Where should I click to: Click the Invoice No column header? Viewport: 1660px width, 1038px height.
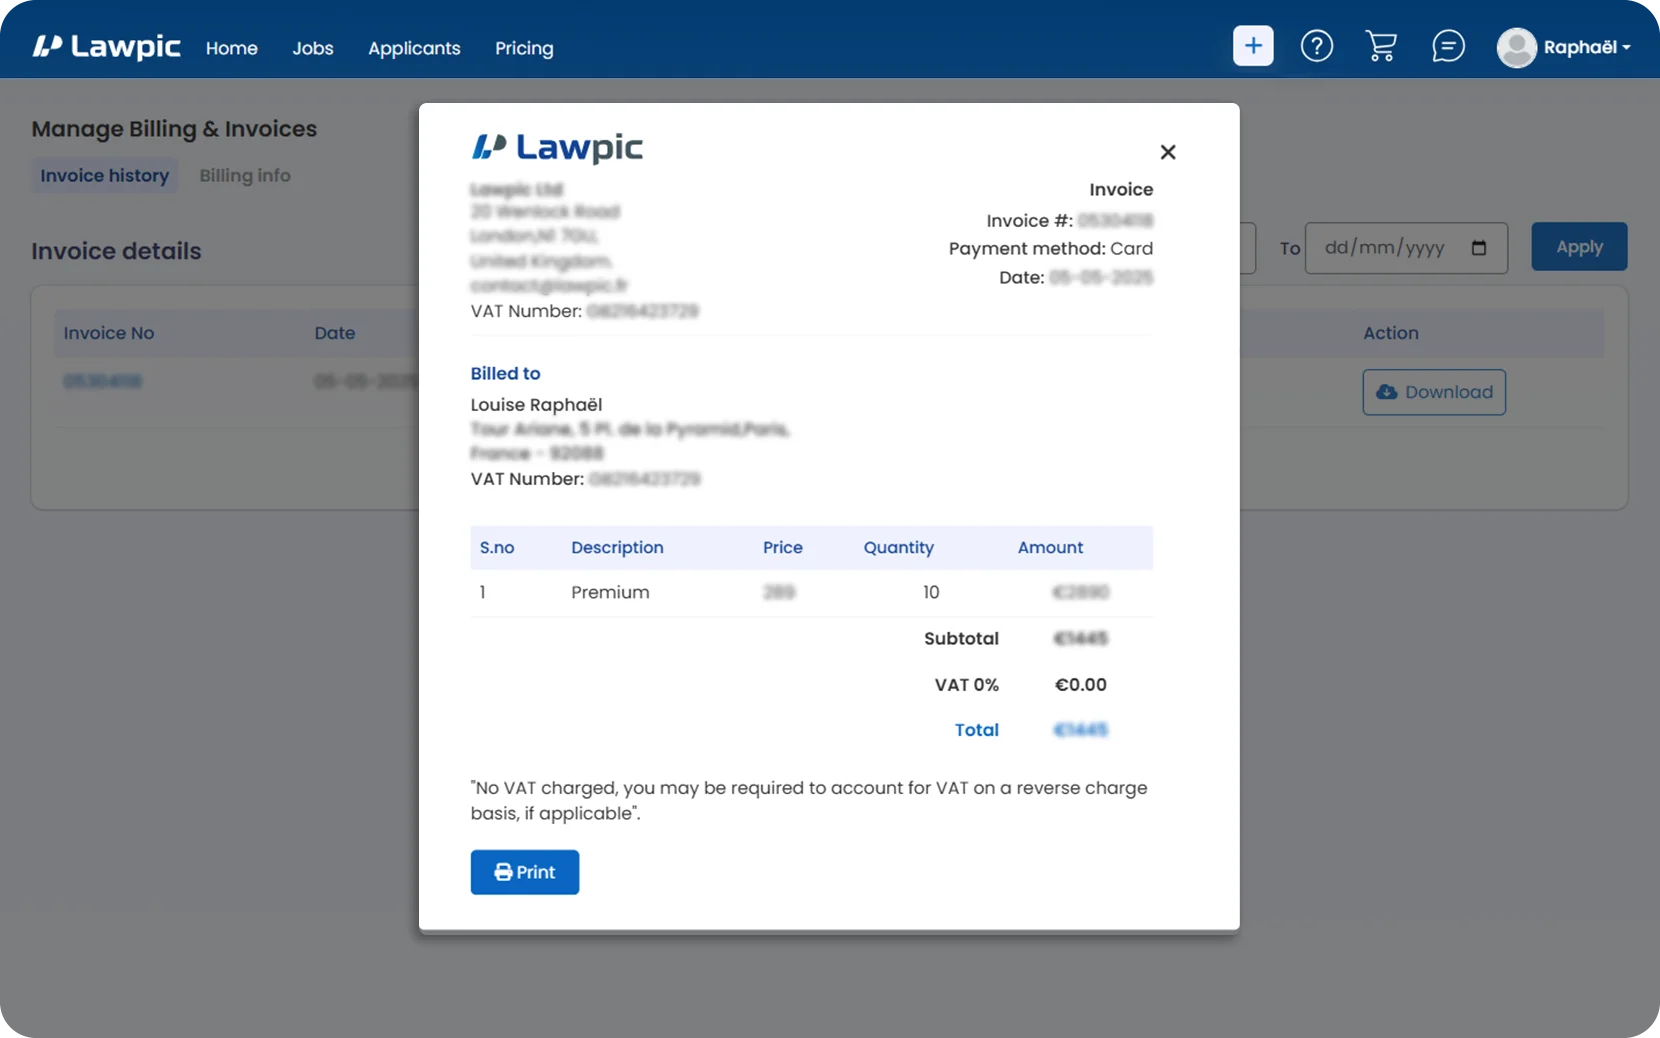point(109,333)
